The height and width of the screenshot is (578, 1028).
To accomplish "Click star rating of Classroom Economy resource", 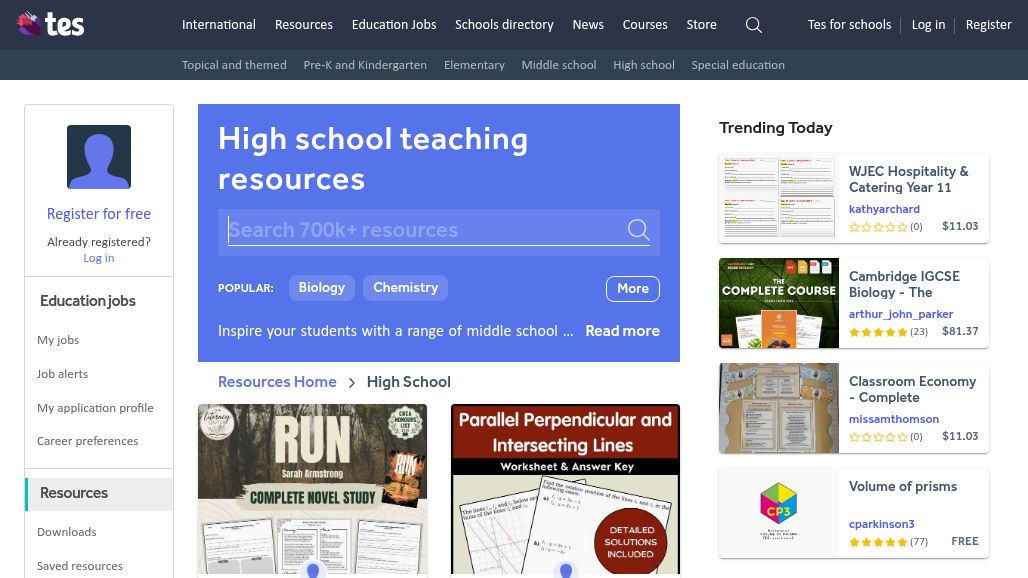I will tap(878, 436).
